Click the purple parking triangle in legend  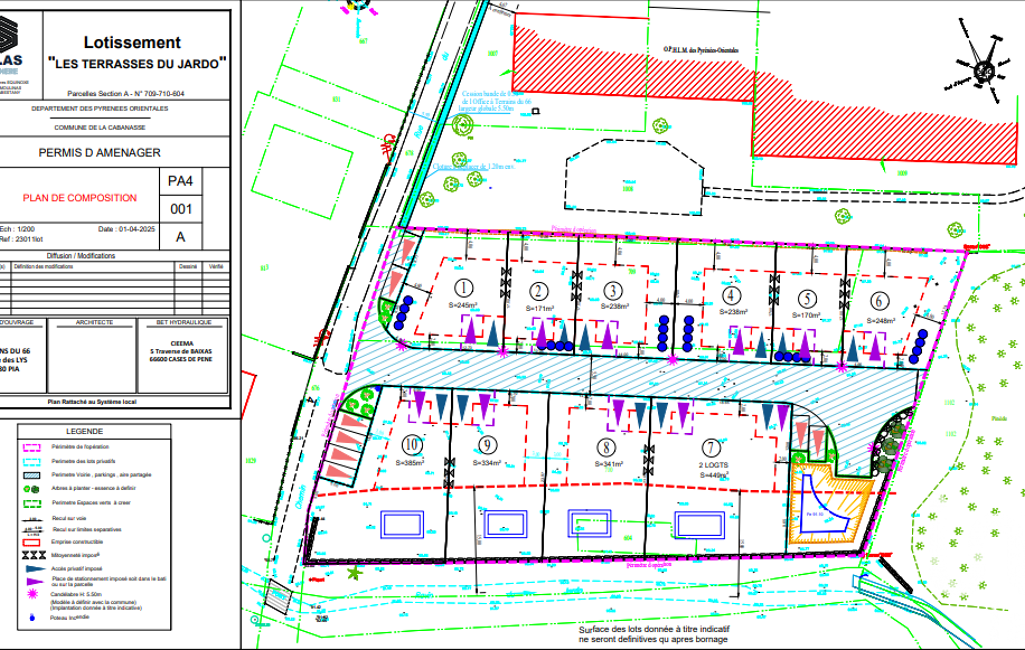click(35, 580)
